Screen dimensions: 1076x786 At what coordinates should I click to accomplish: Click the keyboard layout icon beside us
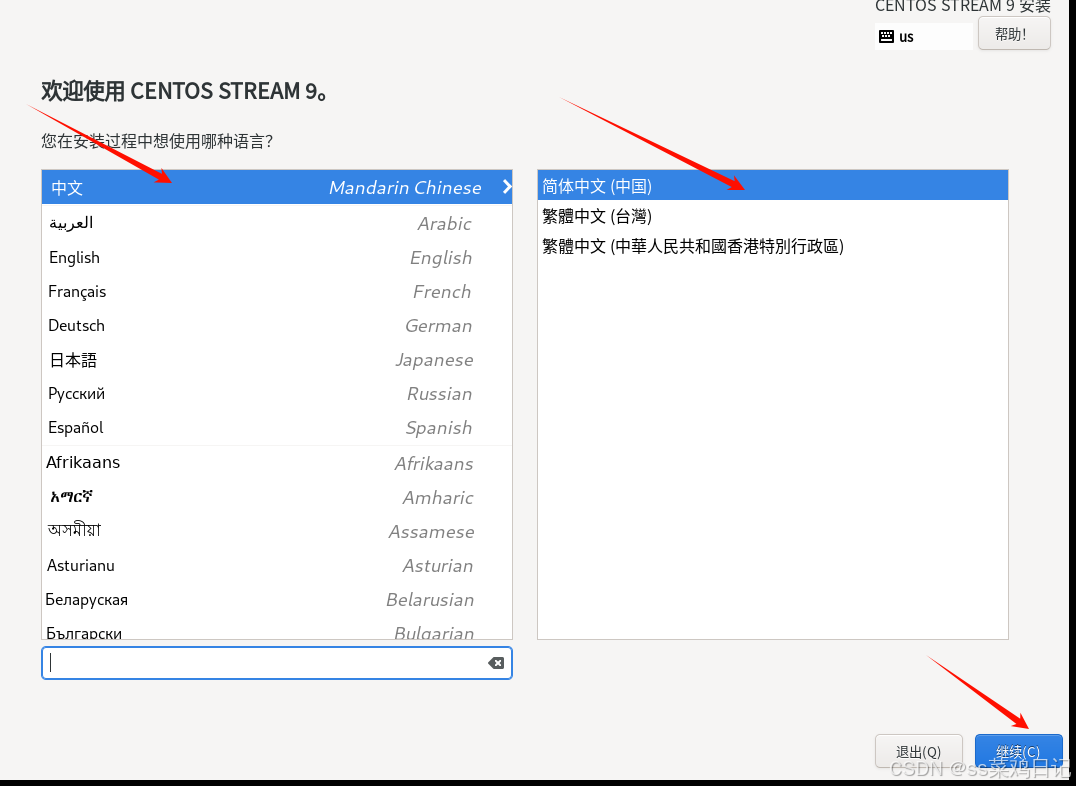pyautogui.click(x=886, y=36)
